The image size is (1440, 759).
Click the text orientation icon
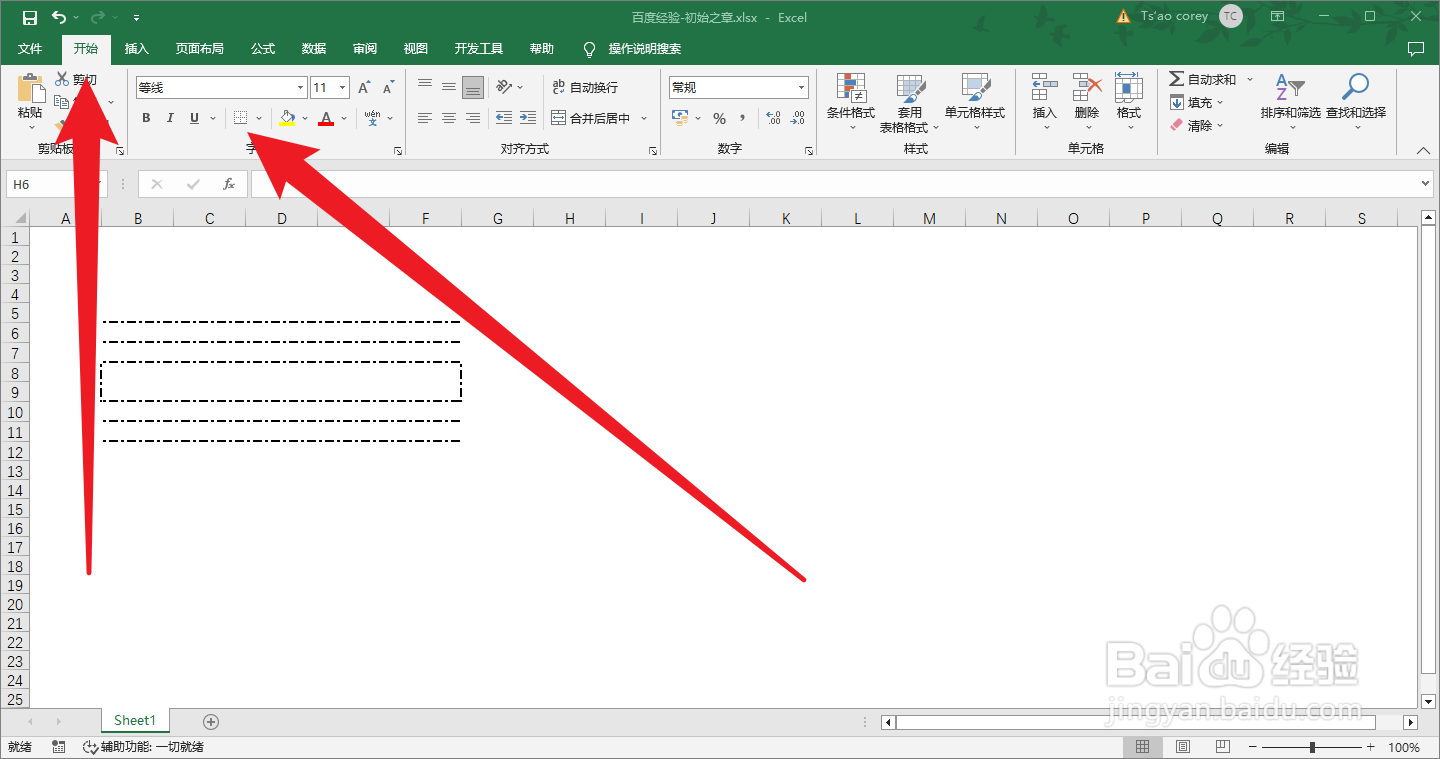click(504, 87)
